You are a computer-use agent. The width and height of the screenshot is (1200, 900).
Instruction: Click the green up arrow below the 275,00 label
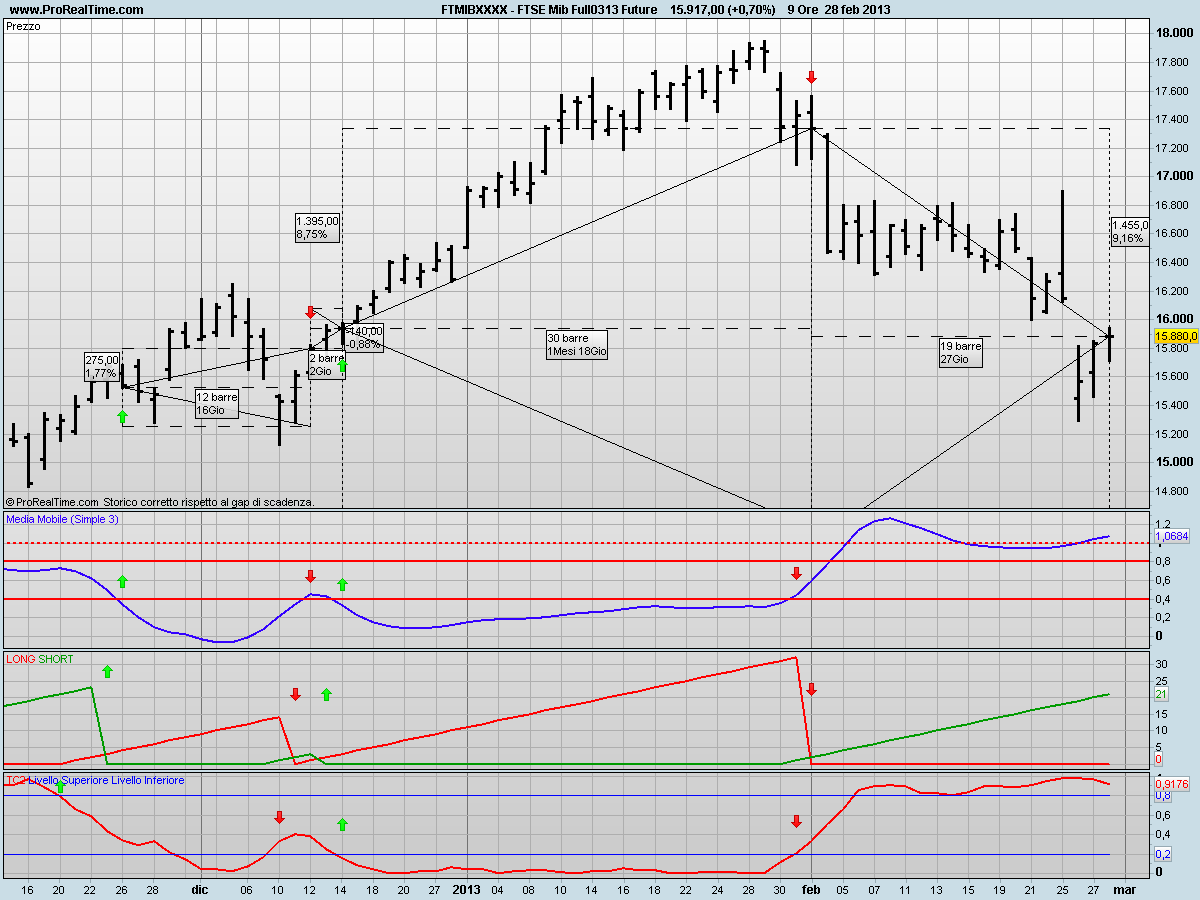[122, 416]
